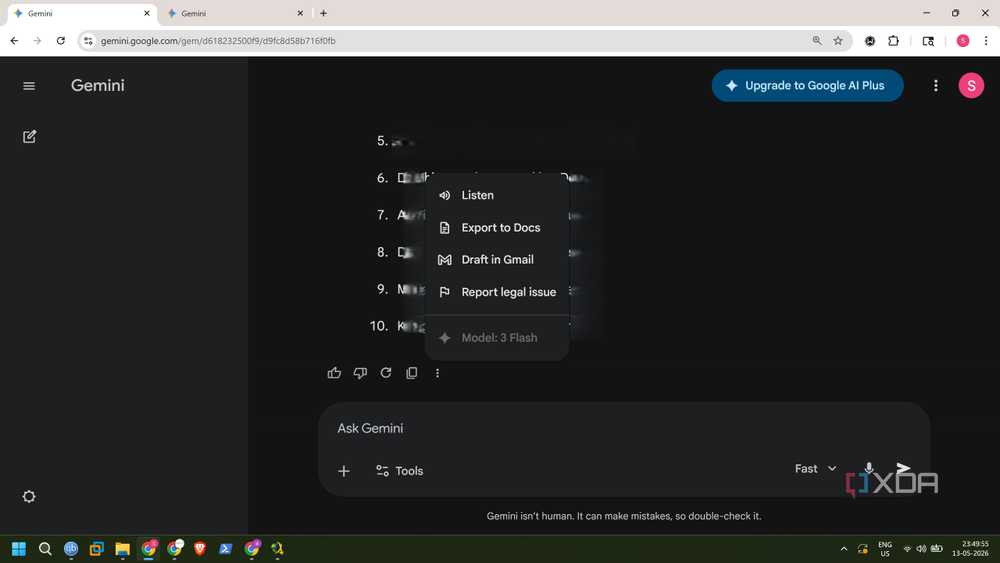Image resolution: width=1000 pixels, height=563 pixels.
Task: Regenerate the response with redo icon
Action: tap(386, 373)
